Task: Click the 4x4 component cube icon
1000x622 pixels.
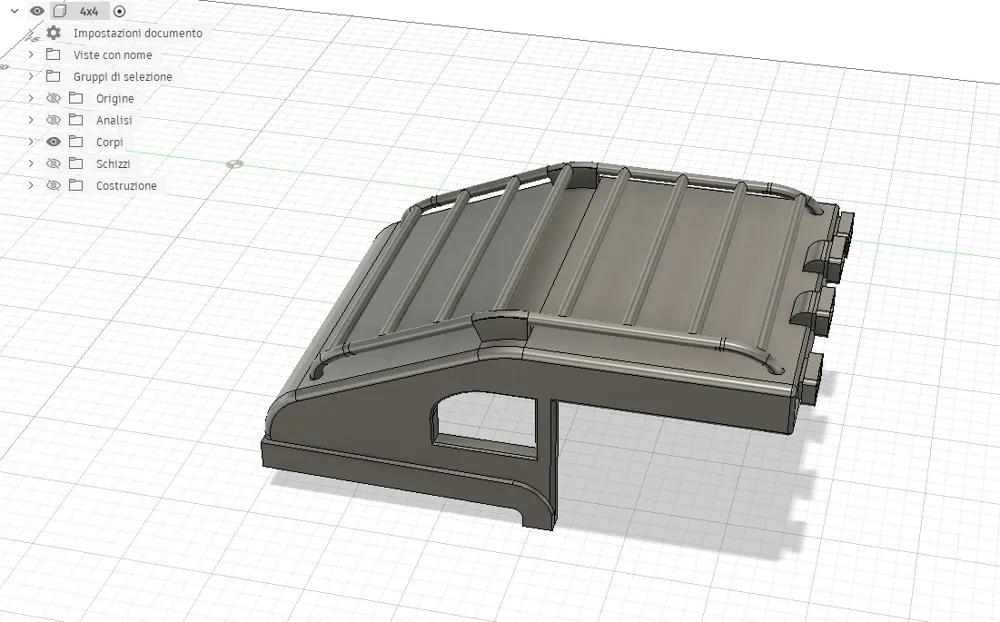Action: [x=59, y=11]
